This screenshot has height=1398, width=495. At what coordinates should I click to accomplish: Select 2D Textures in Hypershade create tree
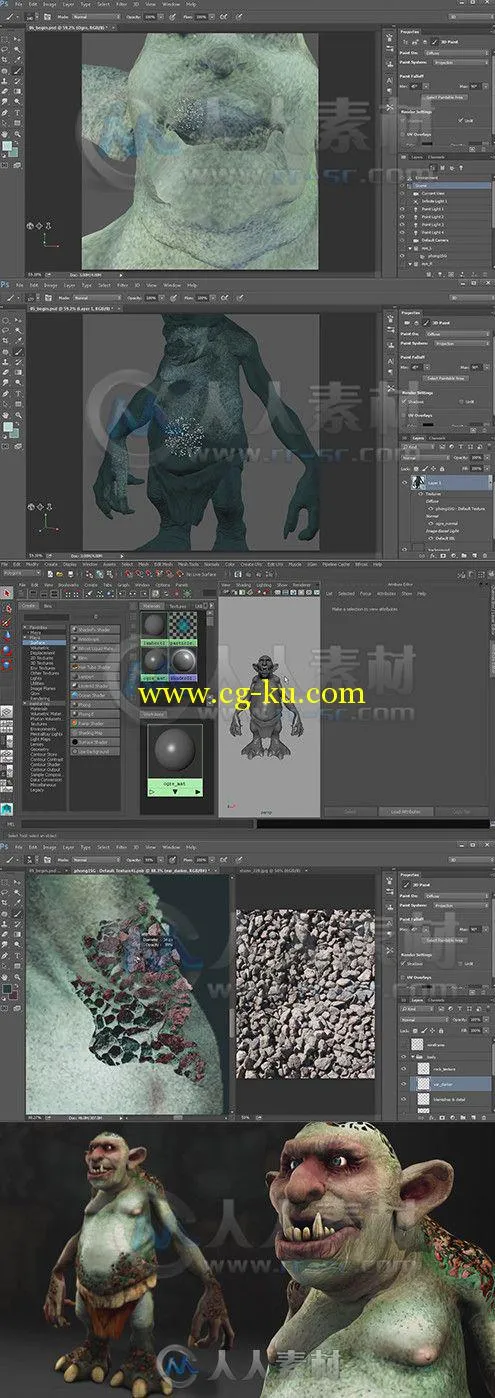coord(43,658)
